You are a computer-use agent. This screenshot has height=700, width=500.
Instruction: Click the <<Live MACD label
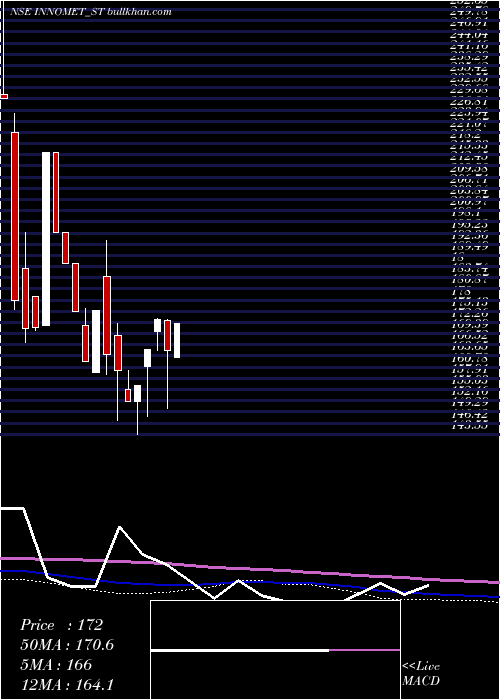[421, 674]
